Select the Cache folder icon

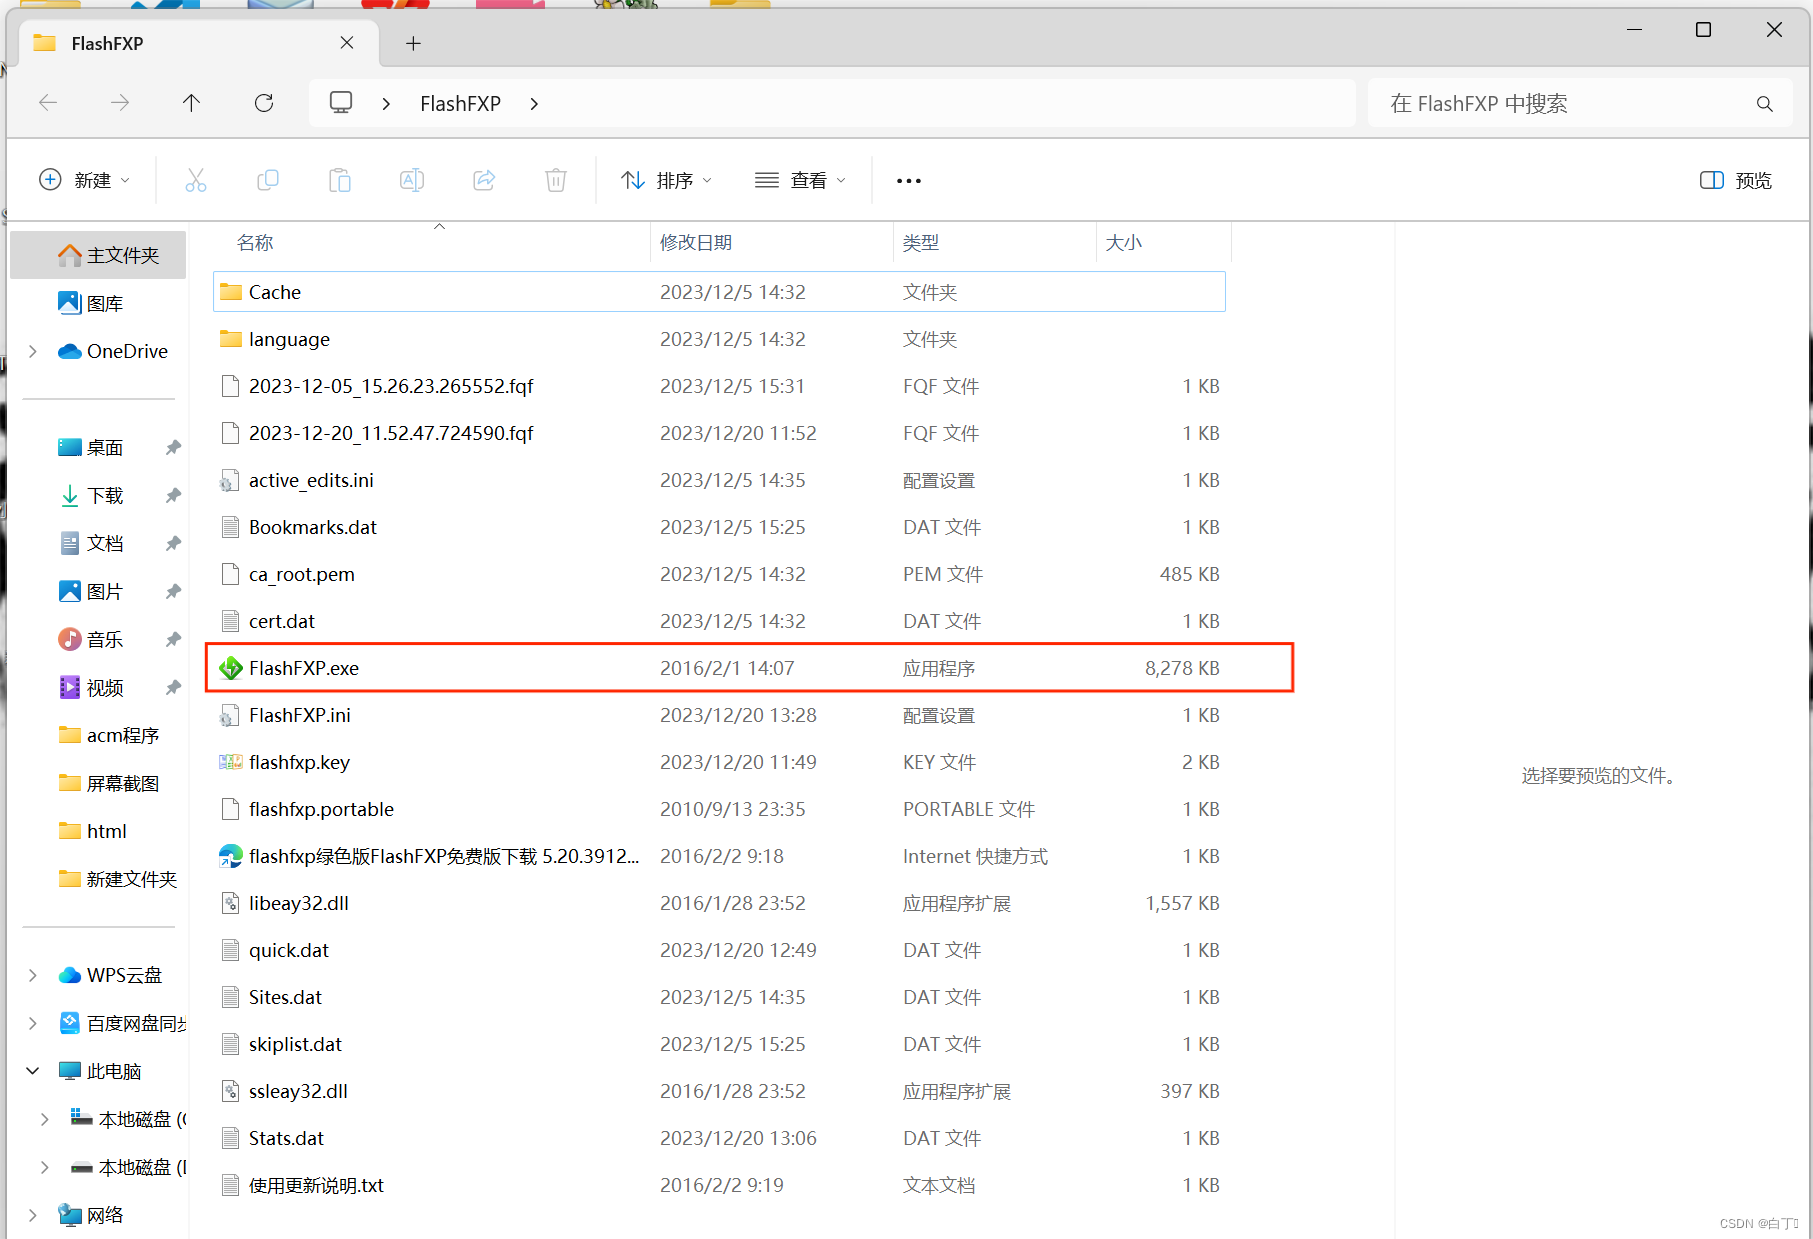click(x=231, y=292)
